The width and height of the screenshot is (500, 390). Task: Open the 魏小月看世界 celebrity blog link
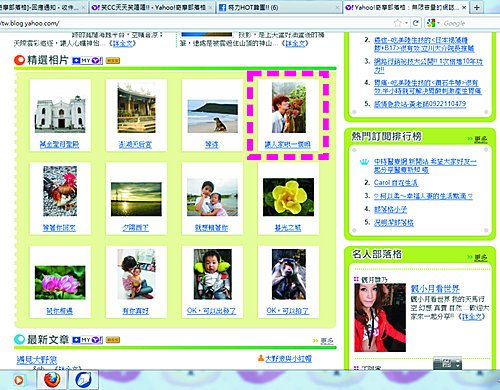click(435, 289)
